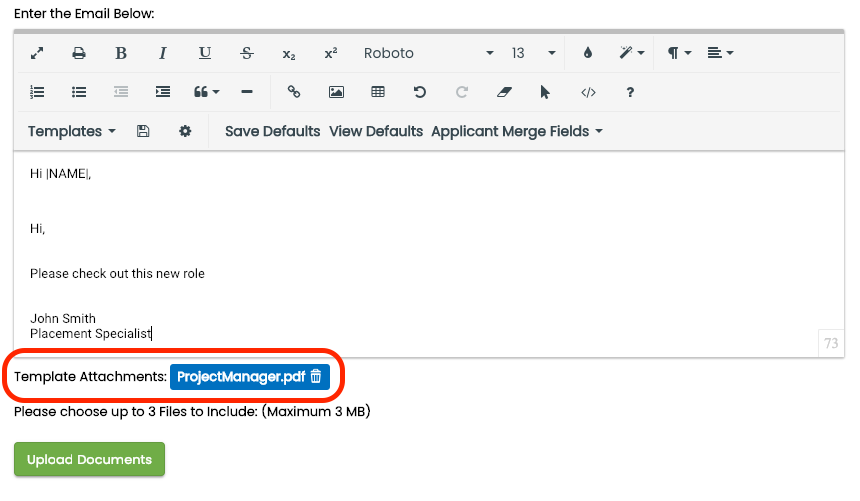The height and width of the screenshot is (501, 860).
Task: Insert a link with chain icon
Action: pyautogui.click(x=294, y=92)
